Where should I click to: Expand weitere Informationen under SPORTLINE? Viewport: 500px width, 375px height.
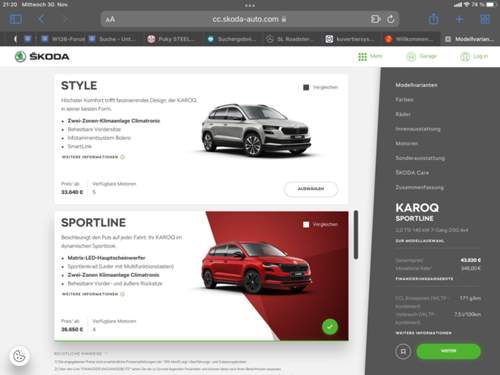pos(93,294)
